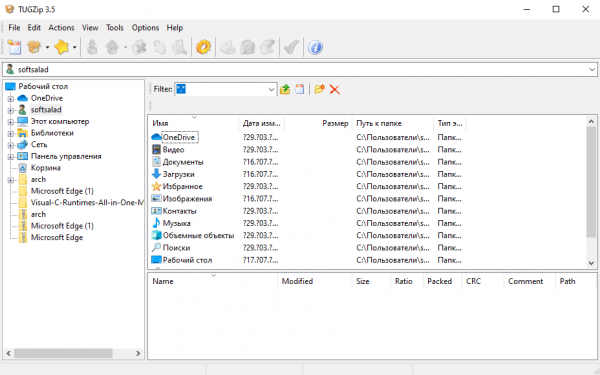Image resolution: width=600 pixels, height=375 pixels.
Task: Sort archive pane by Ratio column
Action: click(x=407, y=281)
